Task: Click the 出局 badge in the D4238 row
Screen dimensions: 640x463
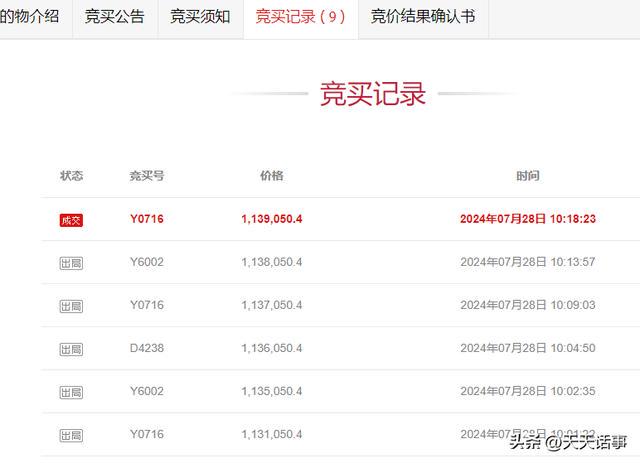Action: coord(71,349)
